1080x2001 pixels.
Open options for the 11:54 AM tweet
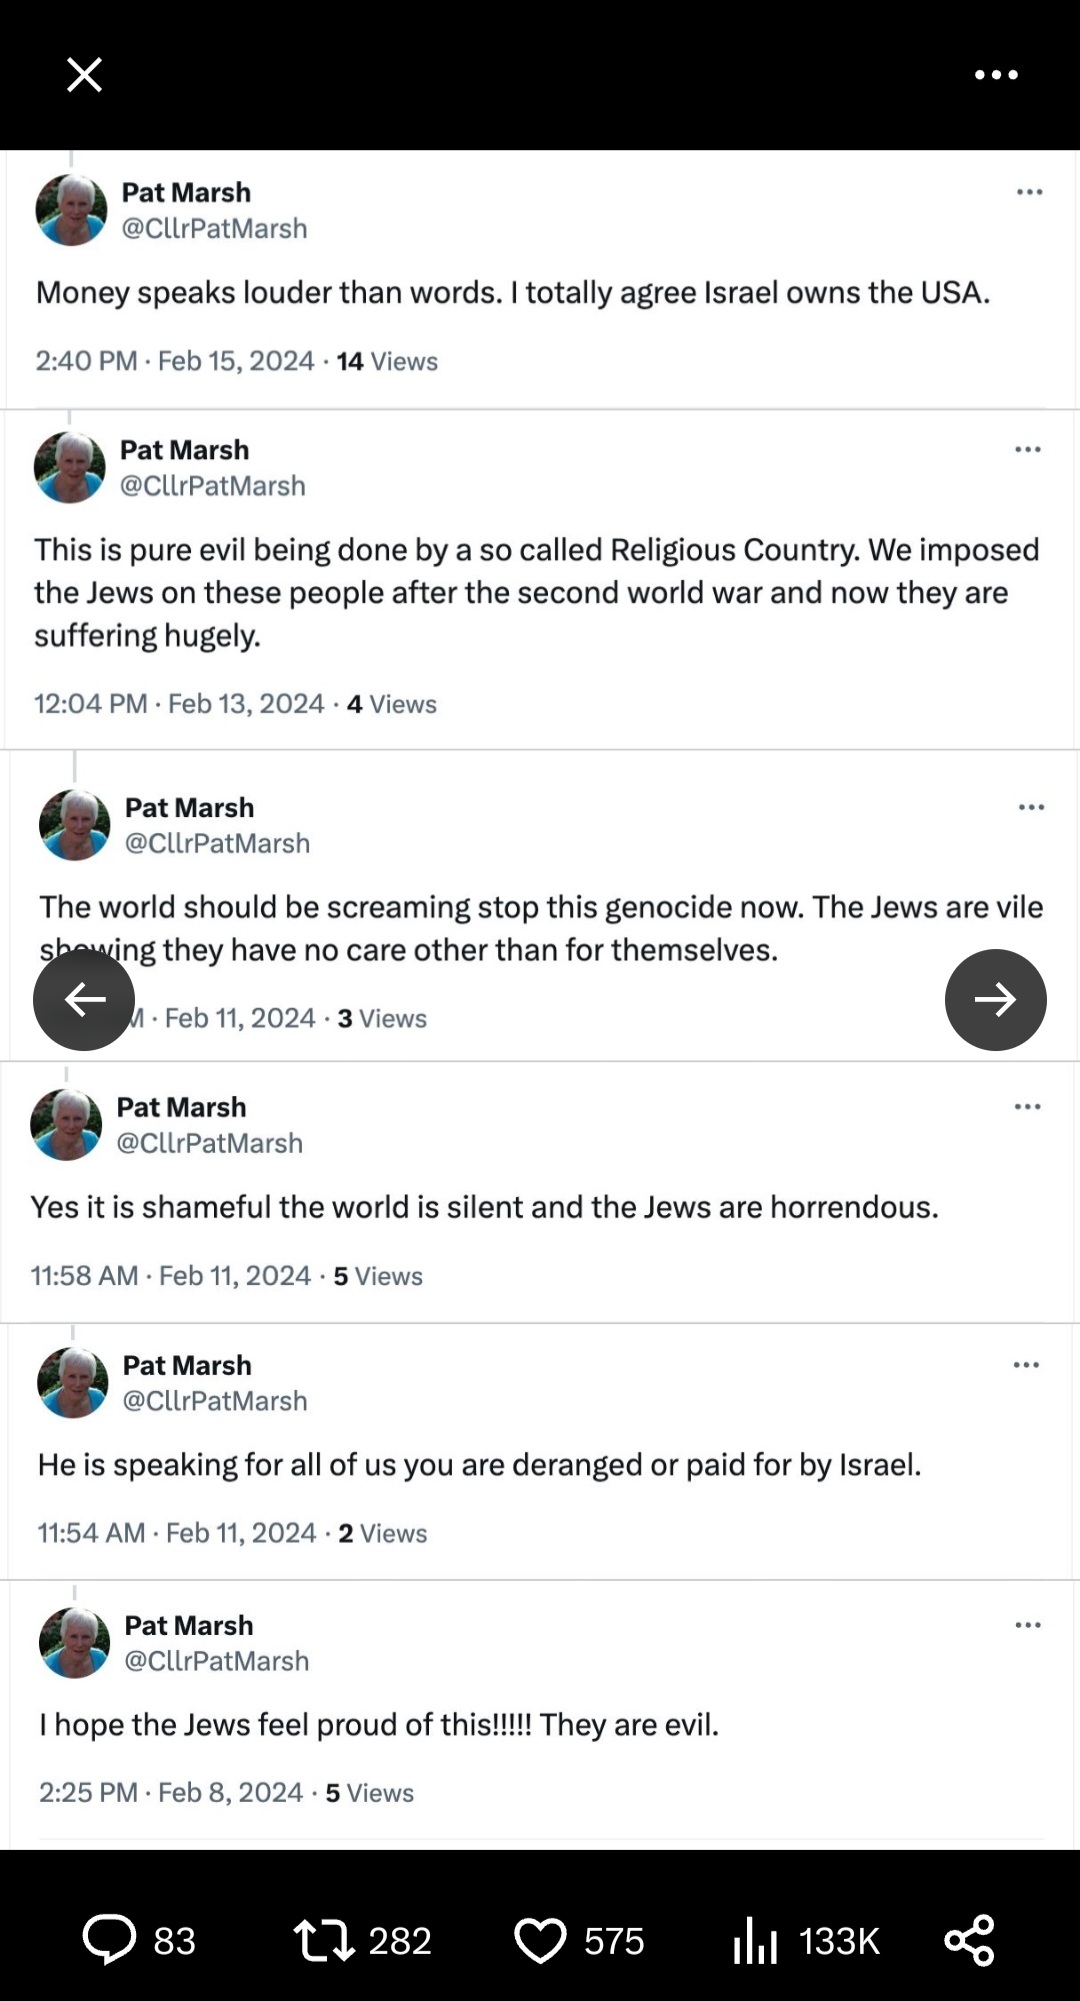pos(1026,1365)
